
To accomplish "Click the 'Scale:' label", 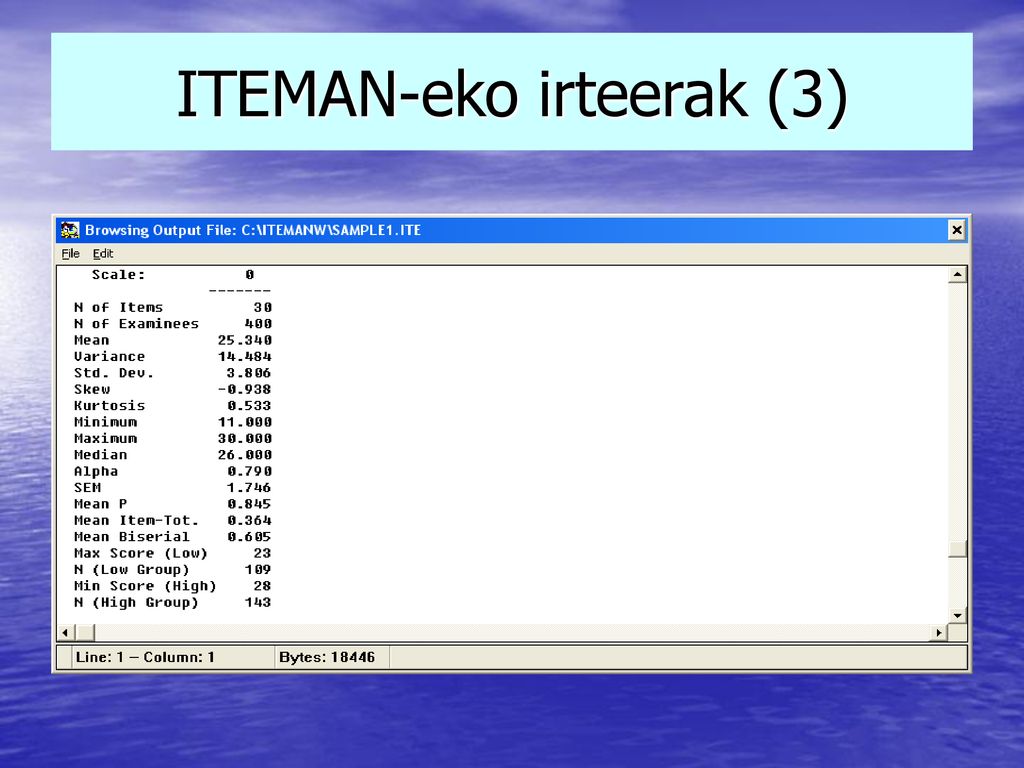I will [x=118, y=275].
